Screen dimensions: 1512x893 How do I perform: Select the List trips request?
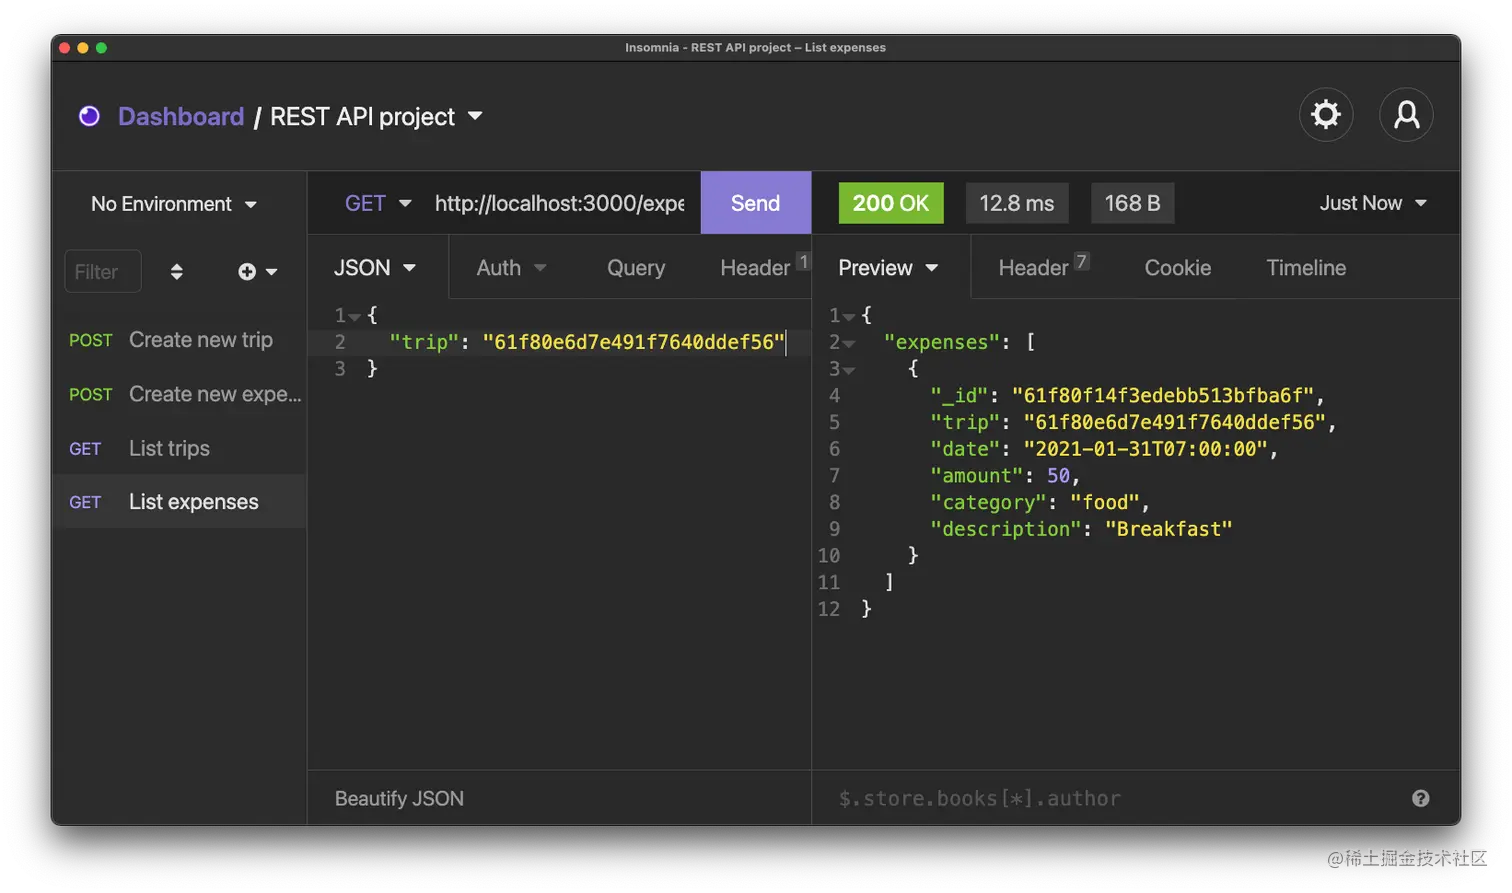coord(180,448)
